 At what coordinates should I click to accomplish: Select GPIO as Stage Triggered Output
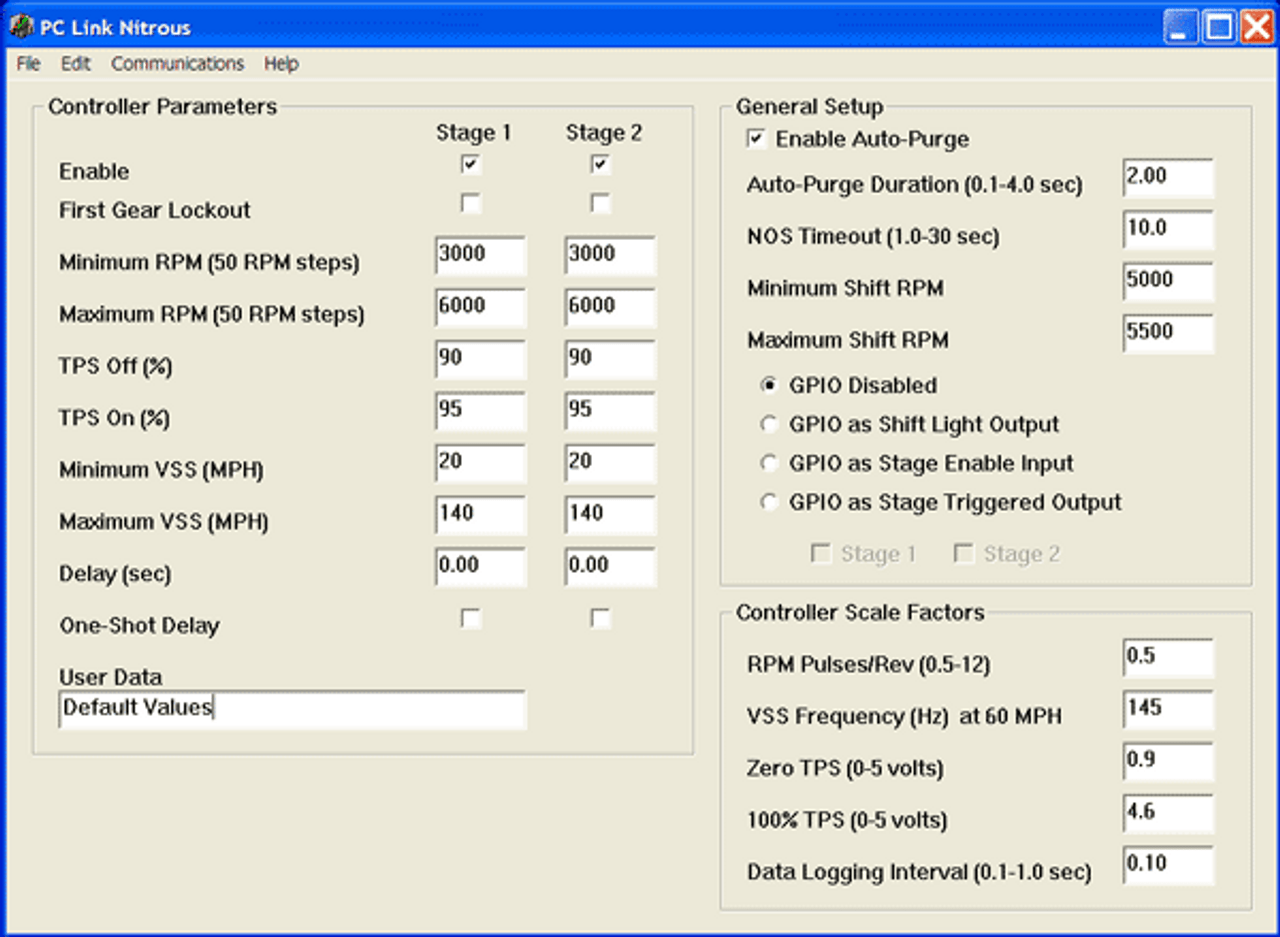769,503
